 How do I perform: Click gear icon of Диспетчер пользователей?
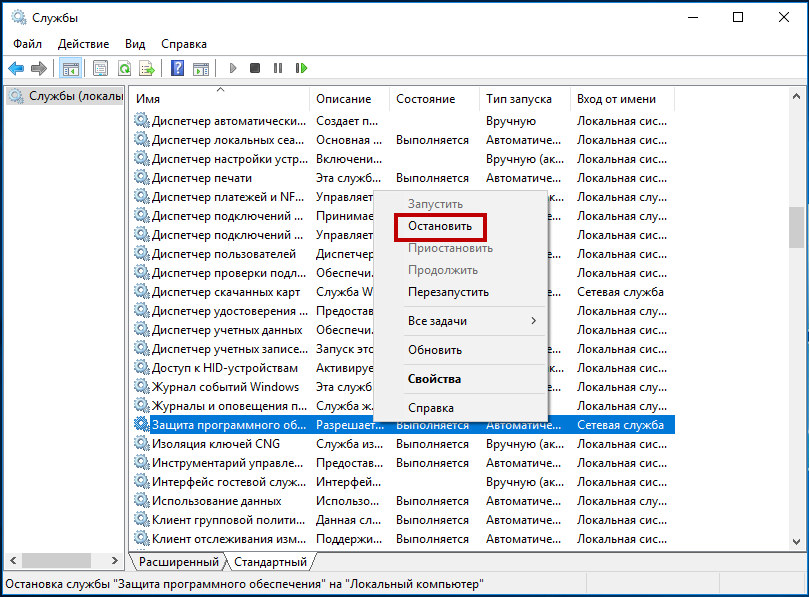[141, 254]
